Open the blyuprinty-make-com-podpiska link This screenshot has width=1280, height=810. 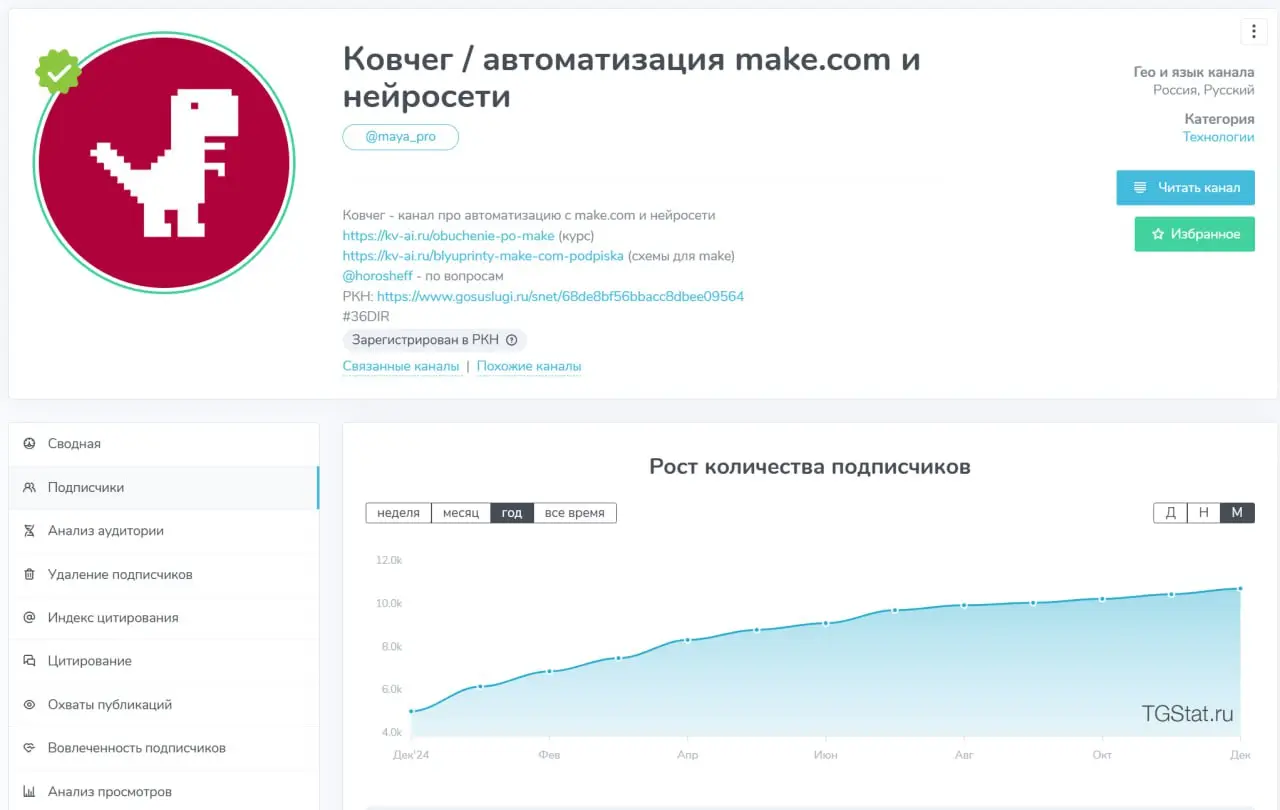click(x=483, y=256)
